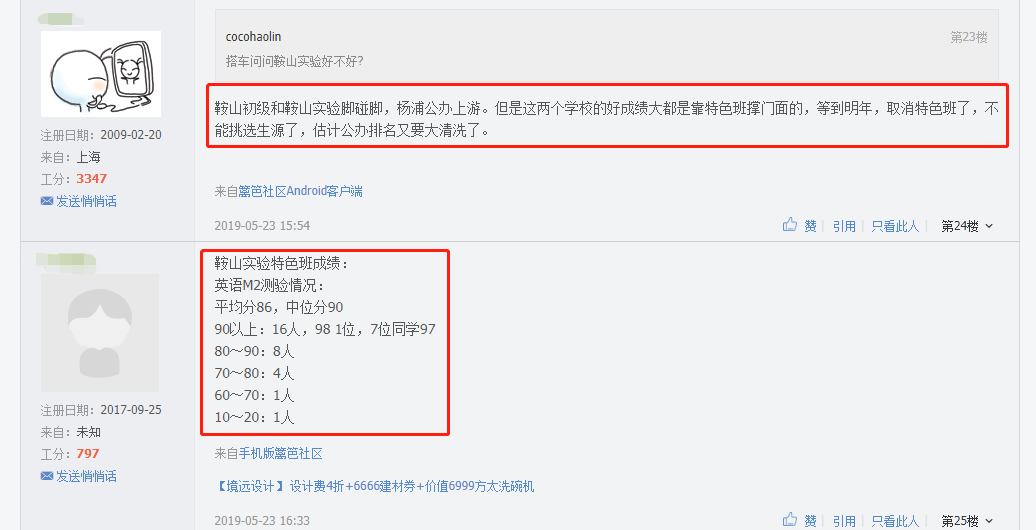This screenshot has width=1036, height=530.
Task: Expand the 第25楼 dropdown arrow
Action: (x=989, y=521)
